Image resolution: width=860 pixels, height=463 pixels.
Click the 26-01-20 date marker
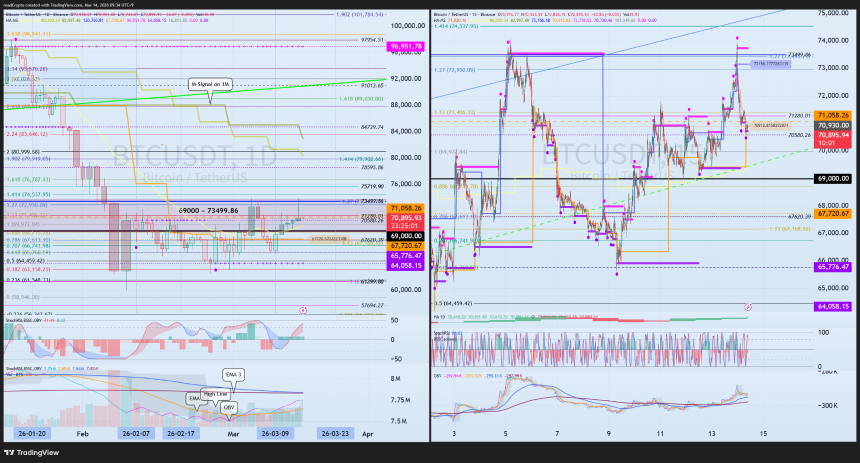(x=32, y=433)
